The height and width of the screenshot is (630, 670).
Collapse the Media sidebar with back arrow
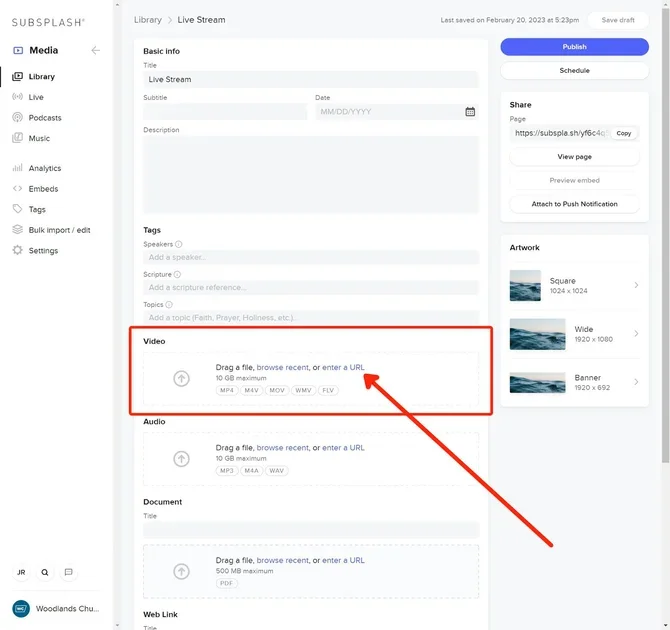click(95, 50)
